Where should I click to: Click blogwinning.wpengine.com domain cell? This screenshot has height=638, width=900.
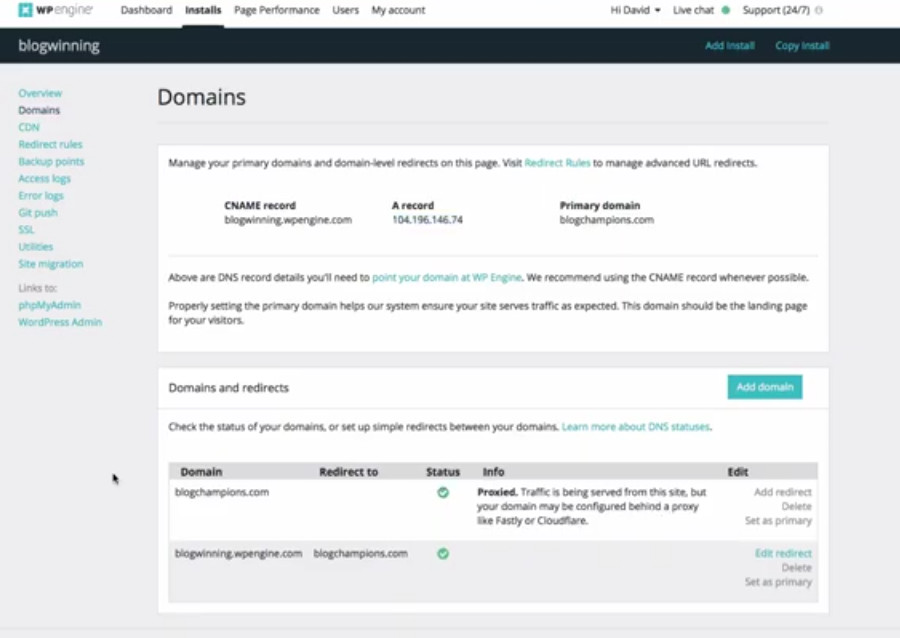point(238,554)
